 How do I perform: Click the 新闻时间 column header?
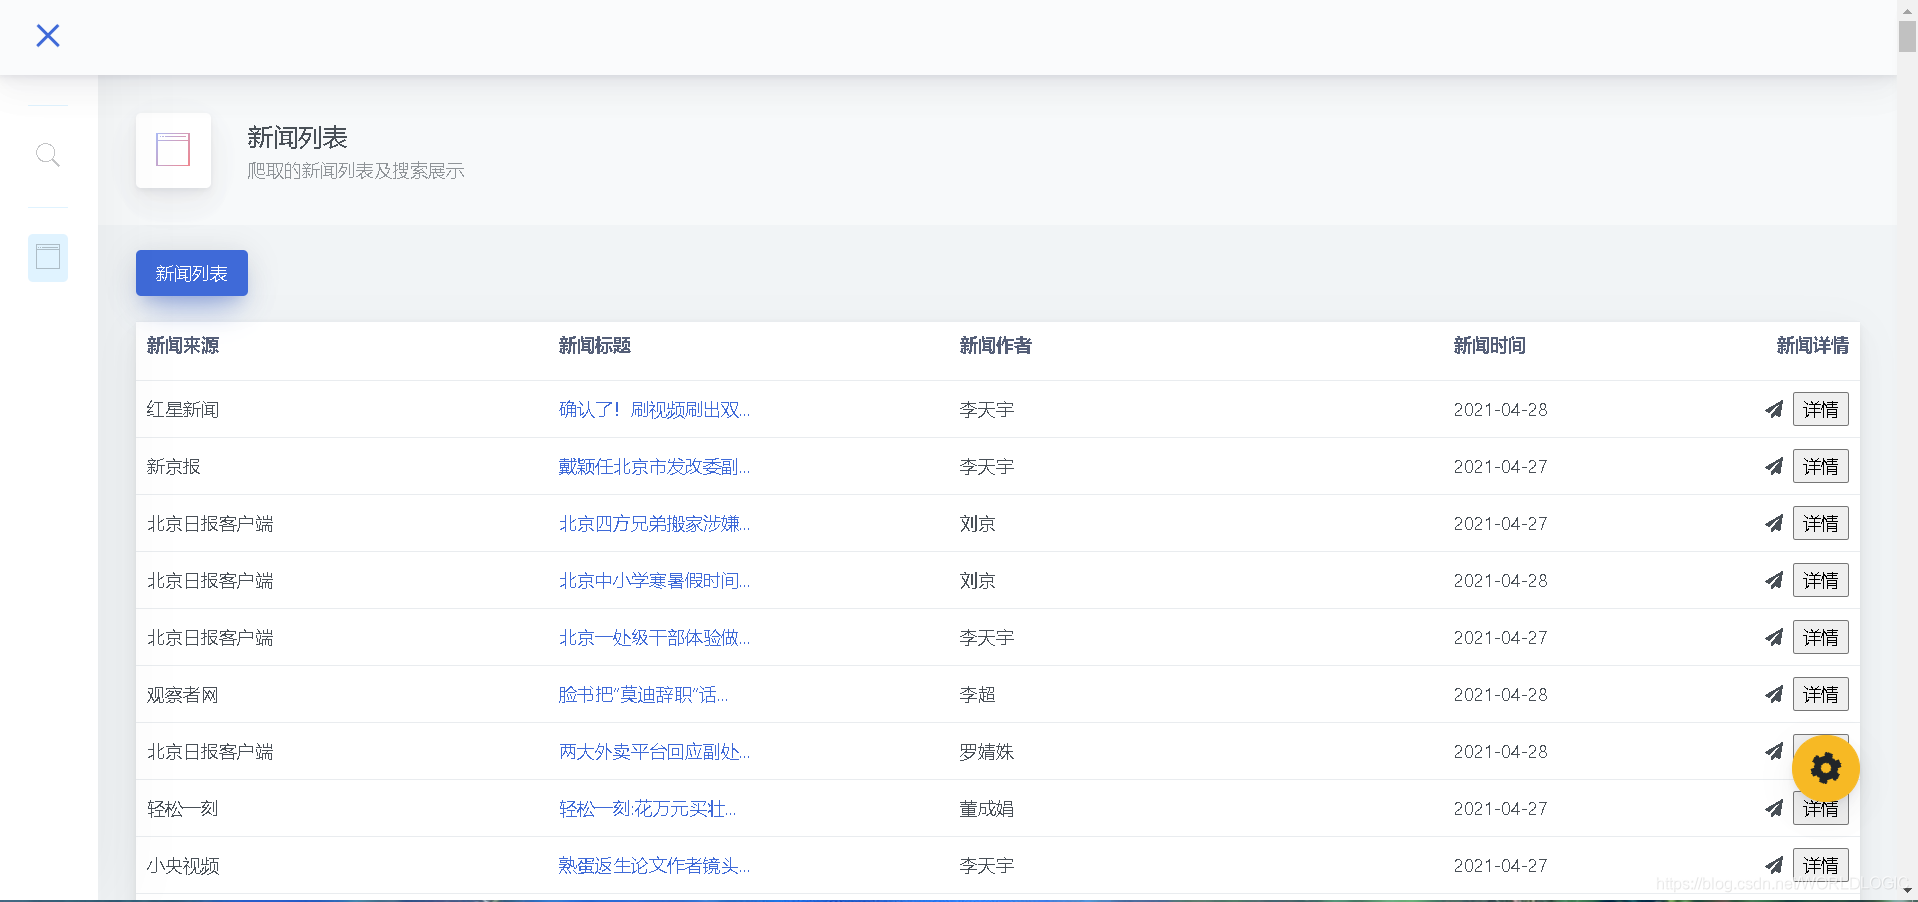(x=1489, y=346)
